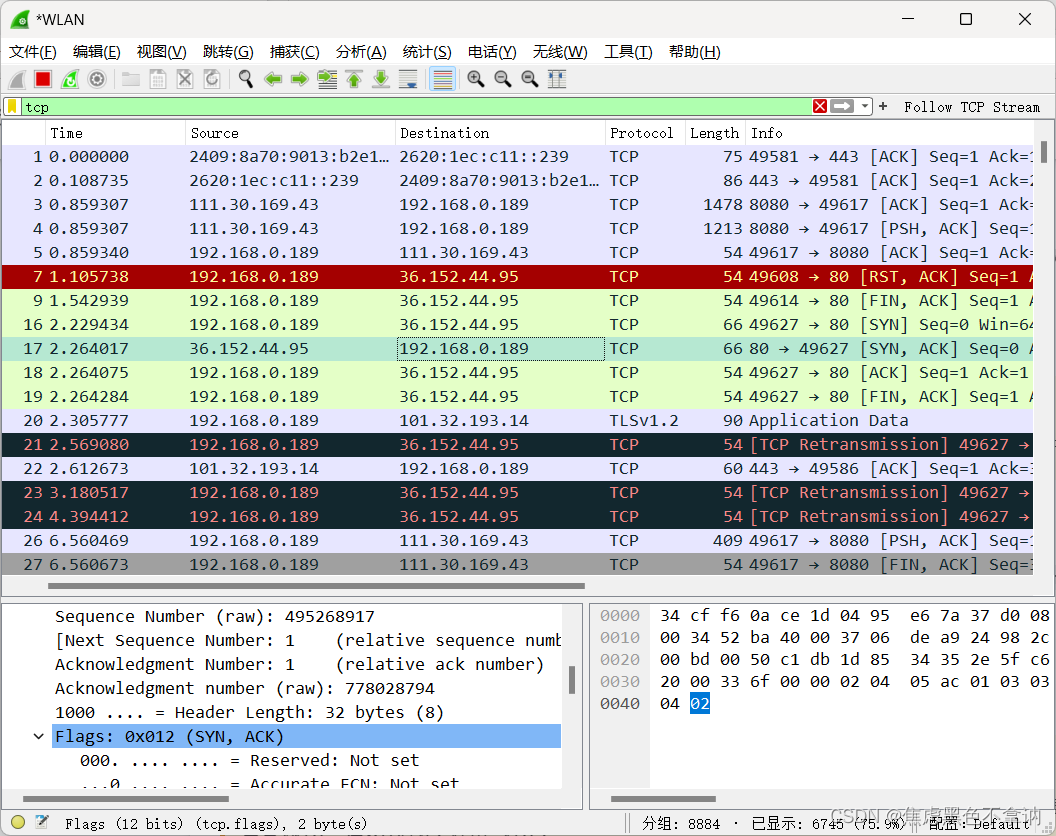Clear the display filter with red X

[820, 106]
